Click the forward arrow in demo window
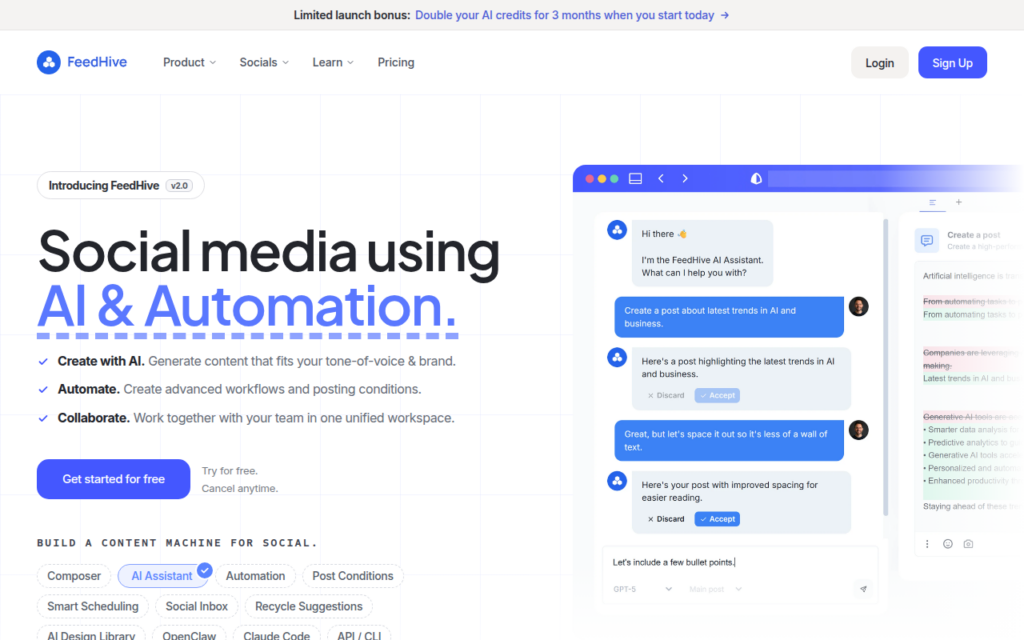Screen dimensions: 1024x640 pos(685,178)
